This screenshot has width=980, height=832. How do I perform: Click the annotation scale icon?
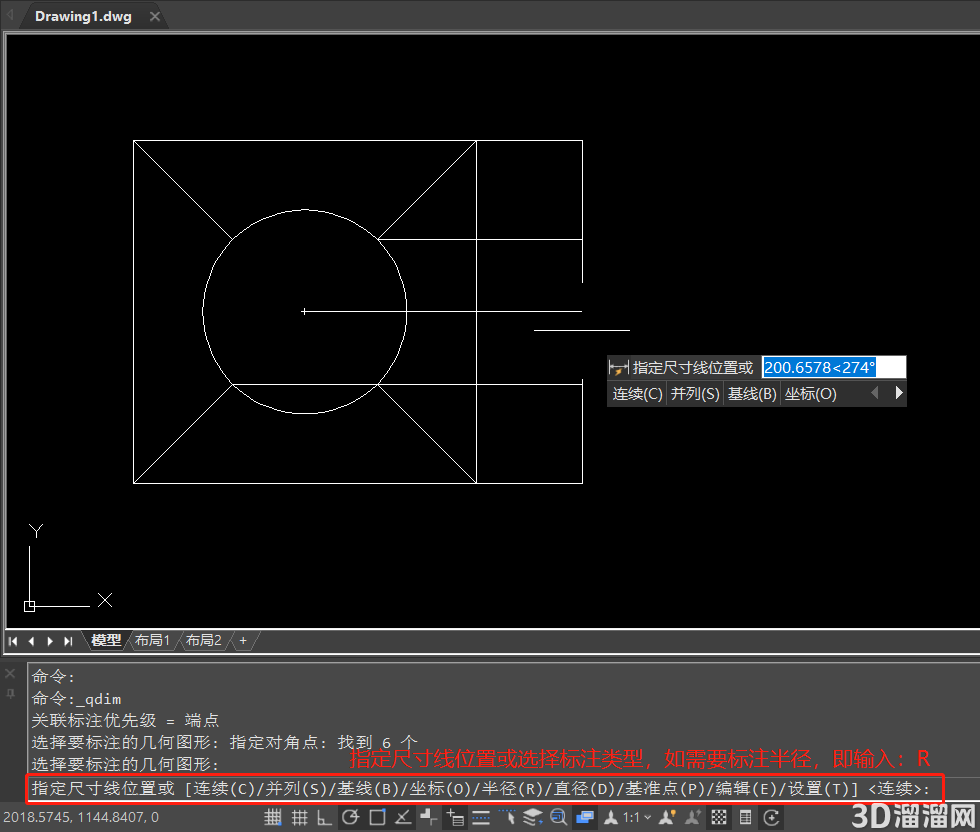coord(611,817)
